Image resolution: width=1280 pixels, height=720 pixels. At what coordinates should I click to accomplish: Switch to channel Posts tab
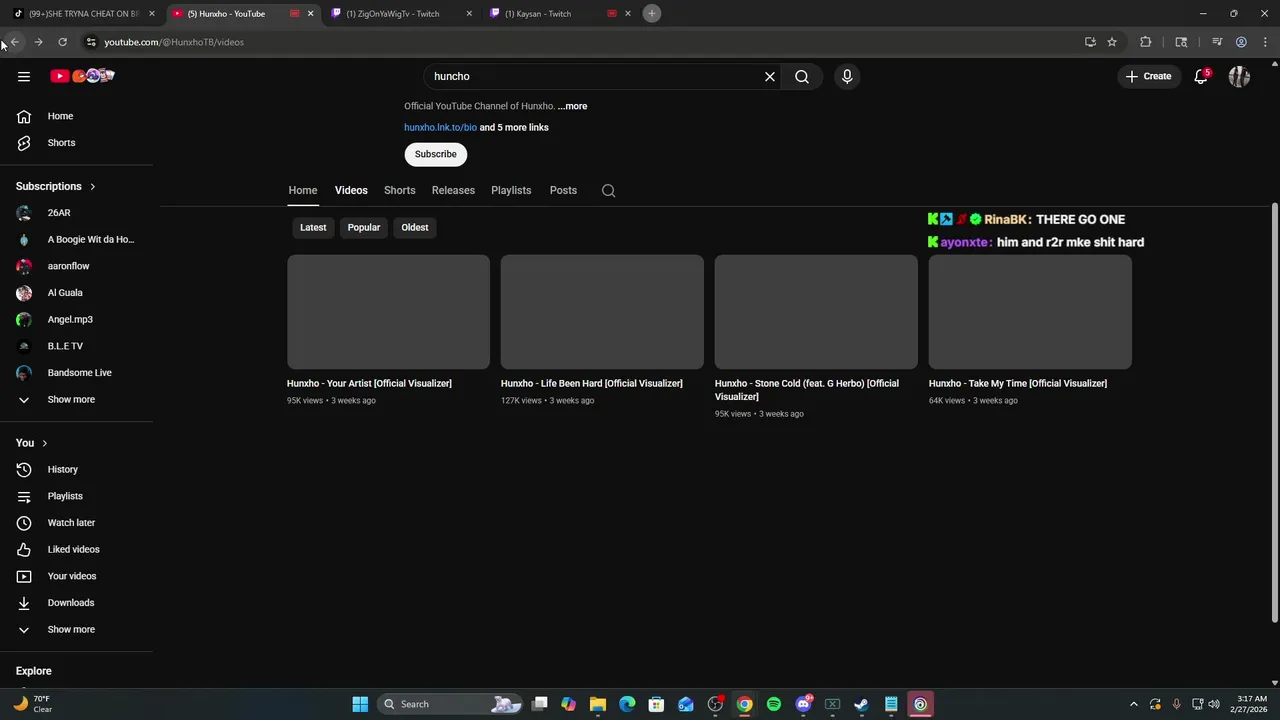[563, 190]
